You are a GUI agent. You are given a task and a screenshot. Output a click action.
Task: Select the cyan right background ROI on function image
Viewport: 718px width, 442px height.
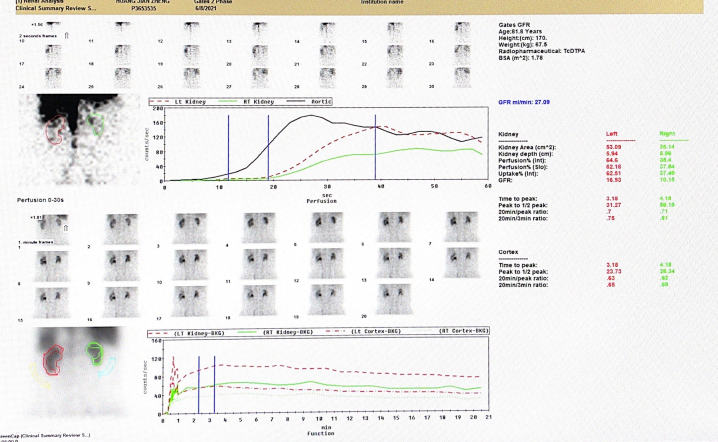coord(108,367)
